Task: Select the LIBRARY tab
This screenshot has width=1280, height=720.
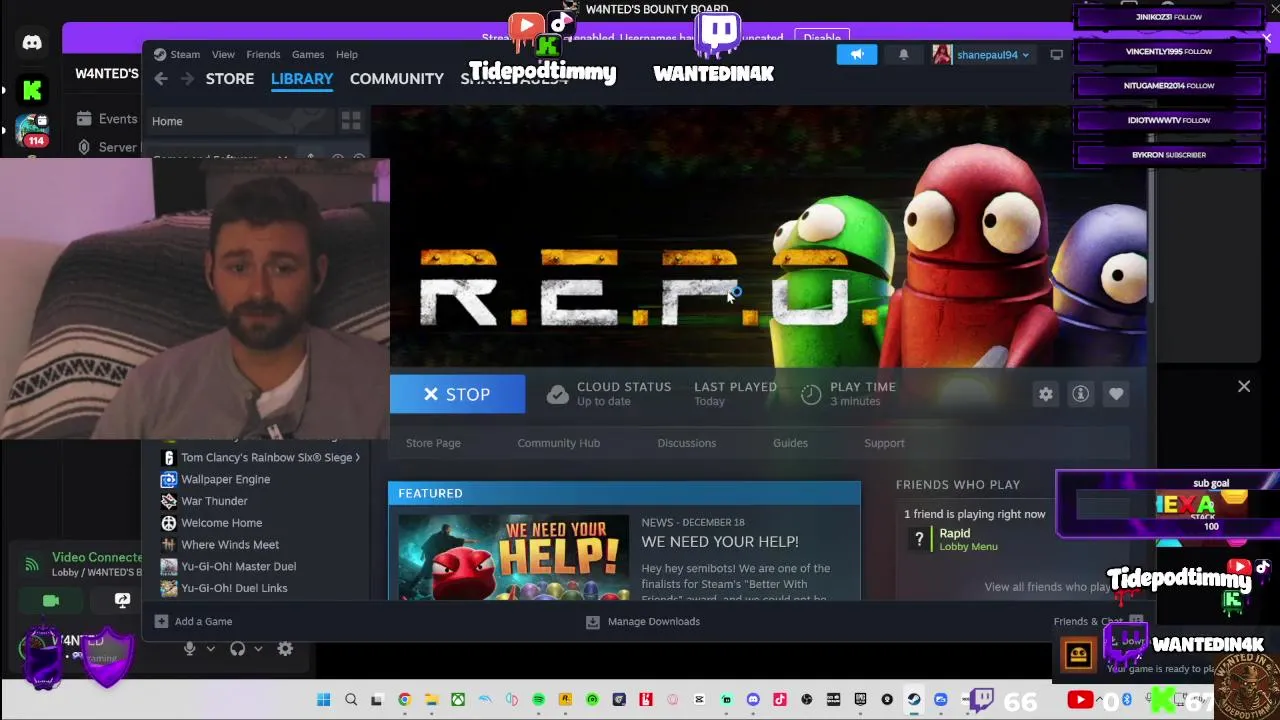Action: point(302,79)
